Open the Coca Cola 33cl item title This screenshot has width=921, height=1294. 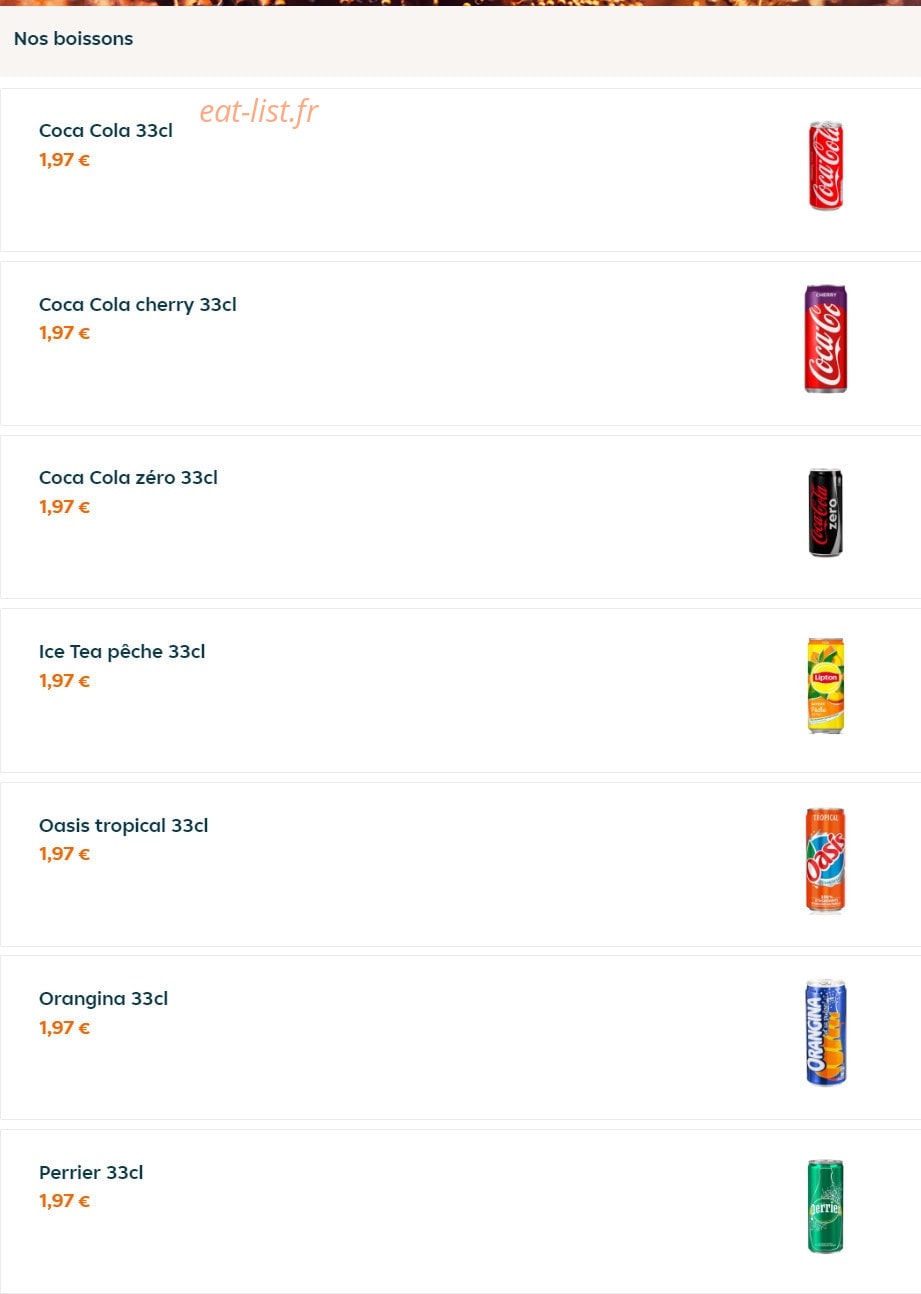pyautogui.click(x=106, y=130)
